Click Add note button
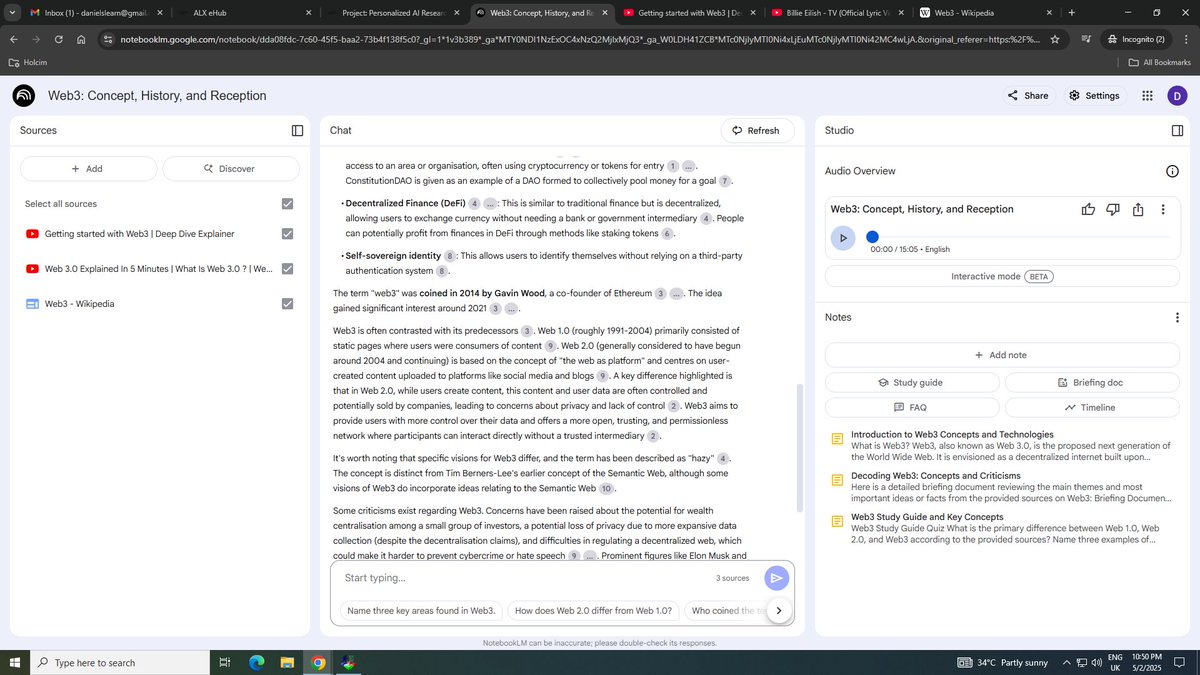This screenshot has height=675, width=1200. pyautogui.click(x=1002, y=355)
